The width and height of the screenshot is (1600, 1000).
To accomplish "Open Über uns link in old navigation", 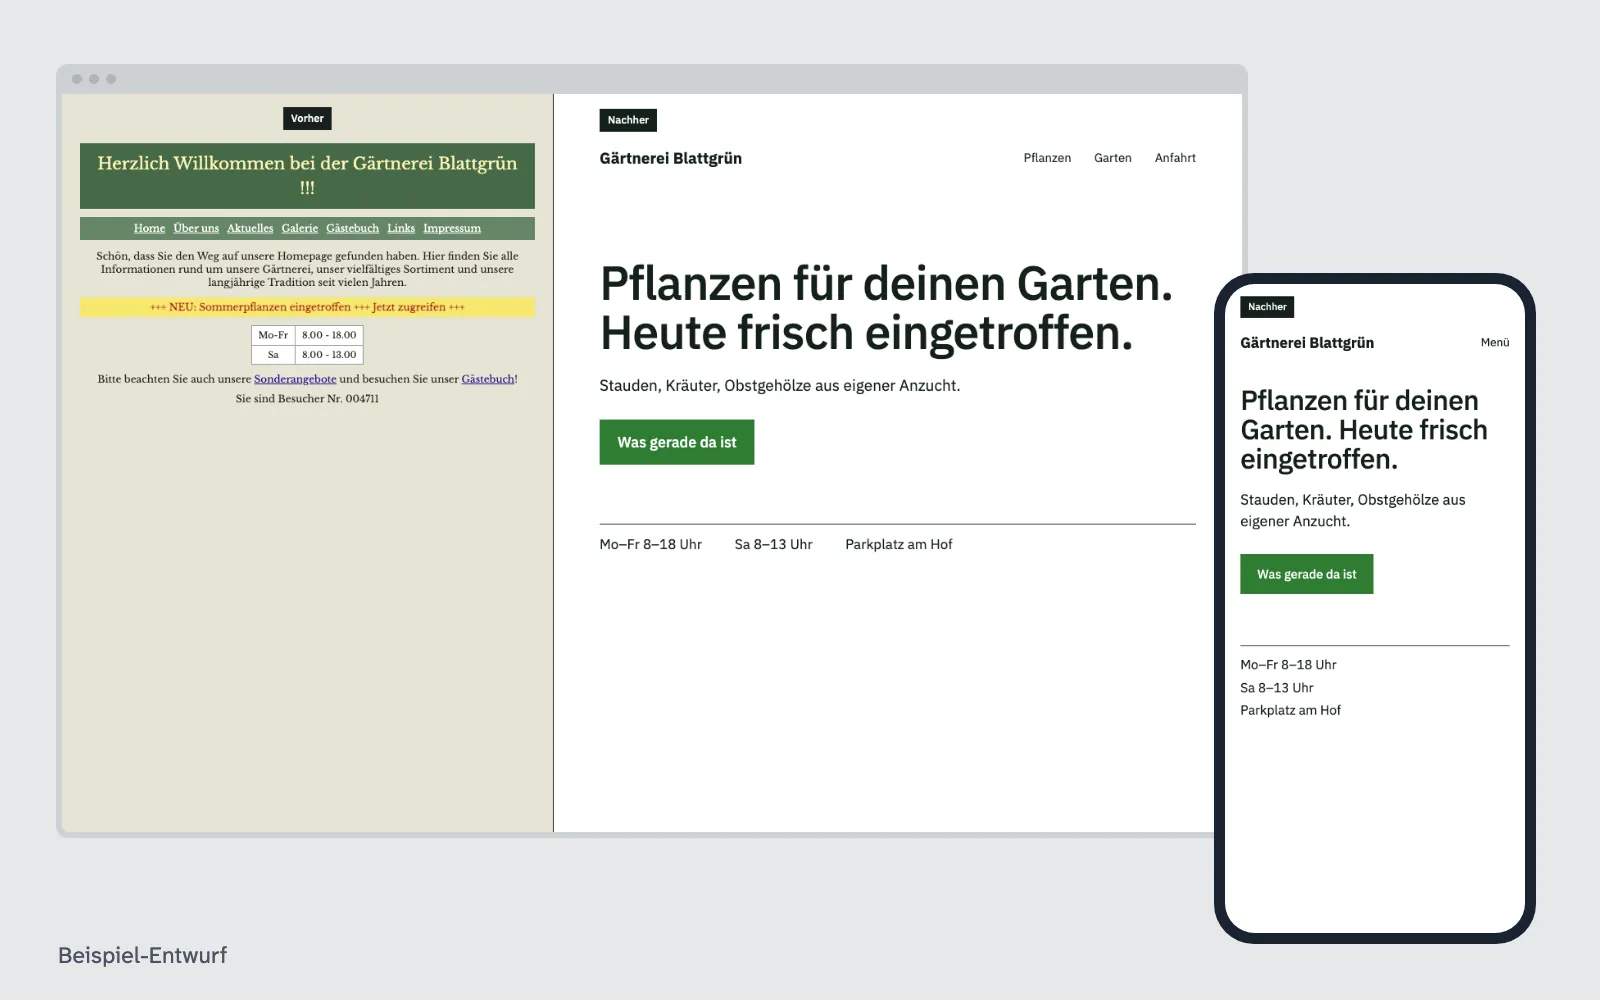I will (x=196, y=228).
